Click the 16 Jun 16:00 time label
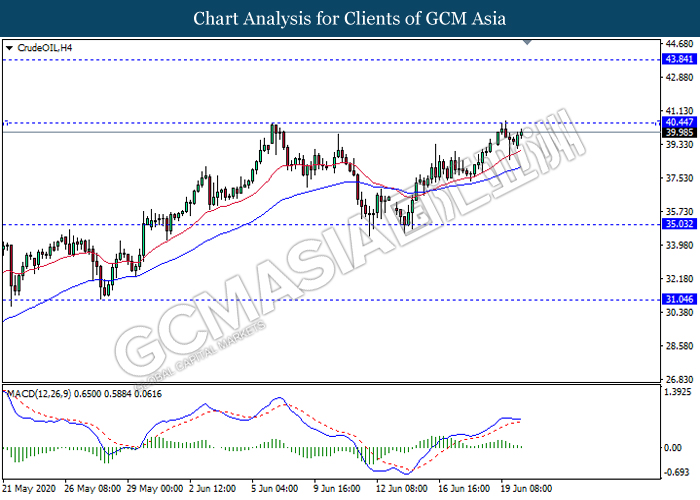The height and width of the screenshot is (500, 700). [x=463, y=489]
